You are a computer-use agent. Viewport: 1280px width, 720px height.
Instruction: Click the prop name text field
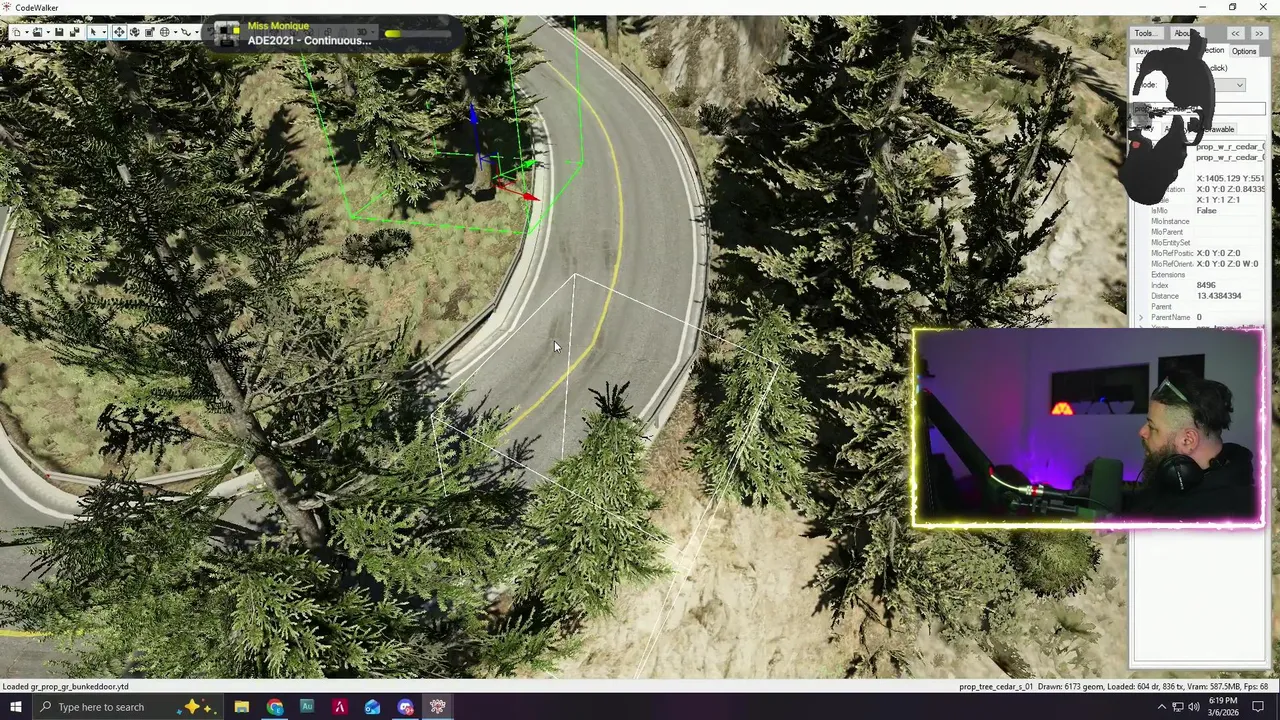pos(1199,108)
